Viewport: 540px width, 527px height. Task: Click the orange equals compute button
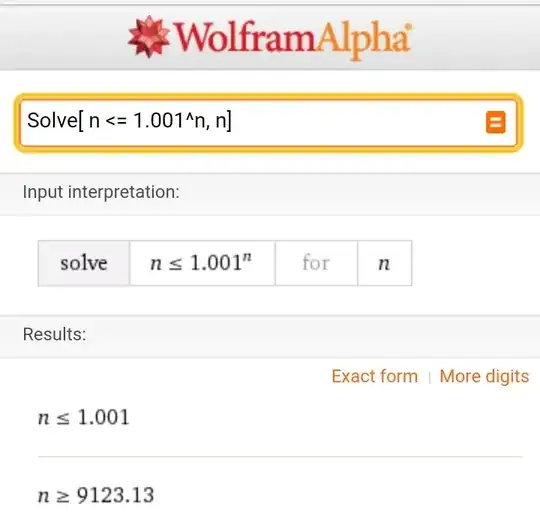(x=496, y=122)
